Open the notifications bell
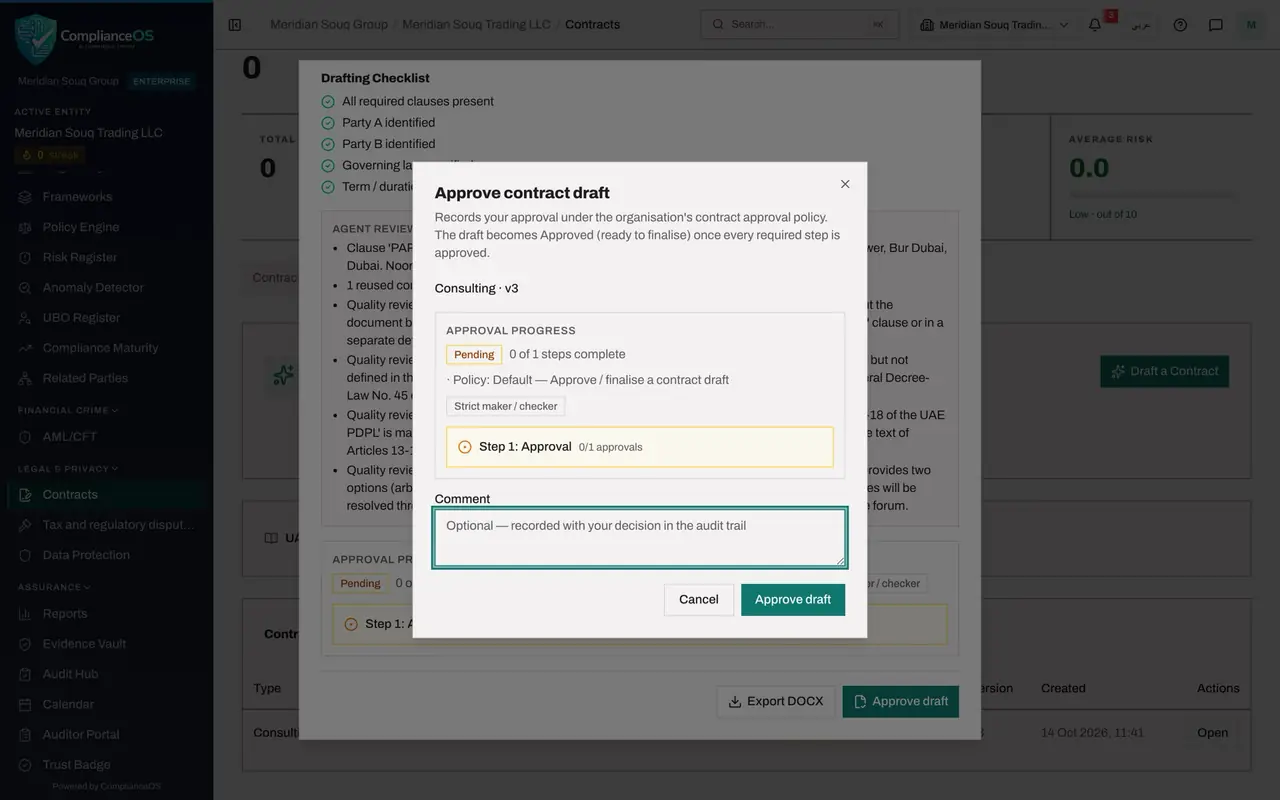1280x800 pixels. pos(1095,25)
